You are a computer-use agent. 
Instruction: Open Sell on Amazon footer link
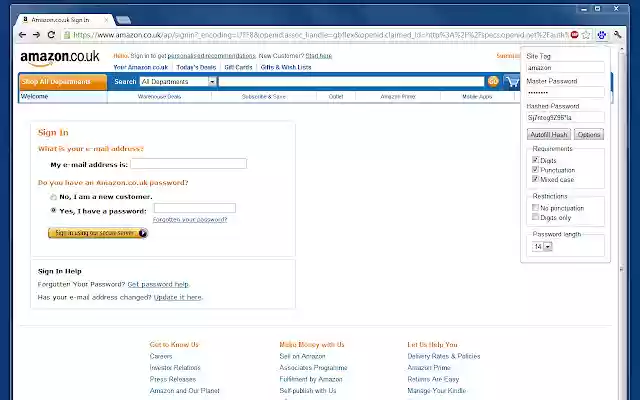(x=302, y=356)
